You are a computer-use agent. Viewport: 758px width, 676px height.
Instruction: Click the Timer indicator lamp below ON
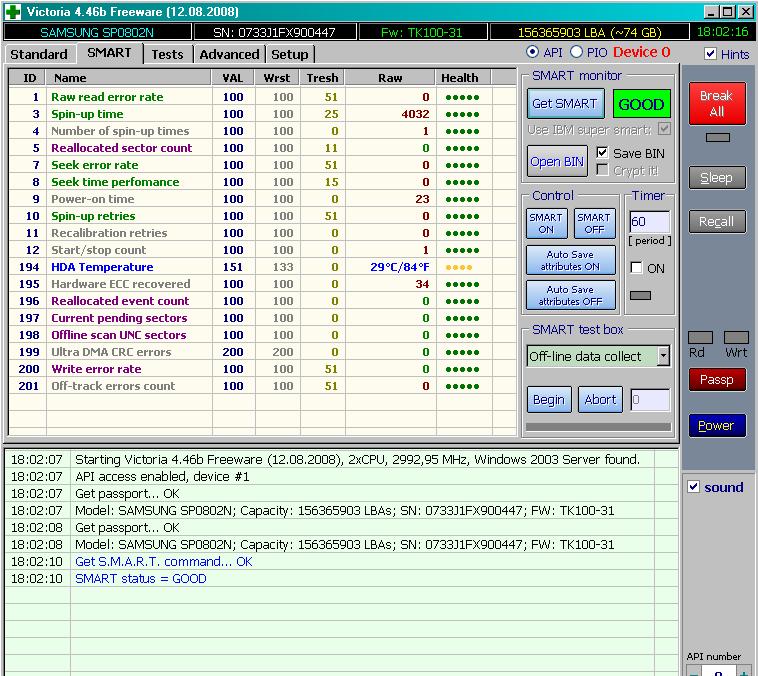click(x=641, y=295)
